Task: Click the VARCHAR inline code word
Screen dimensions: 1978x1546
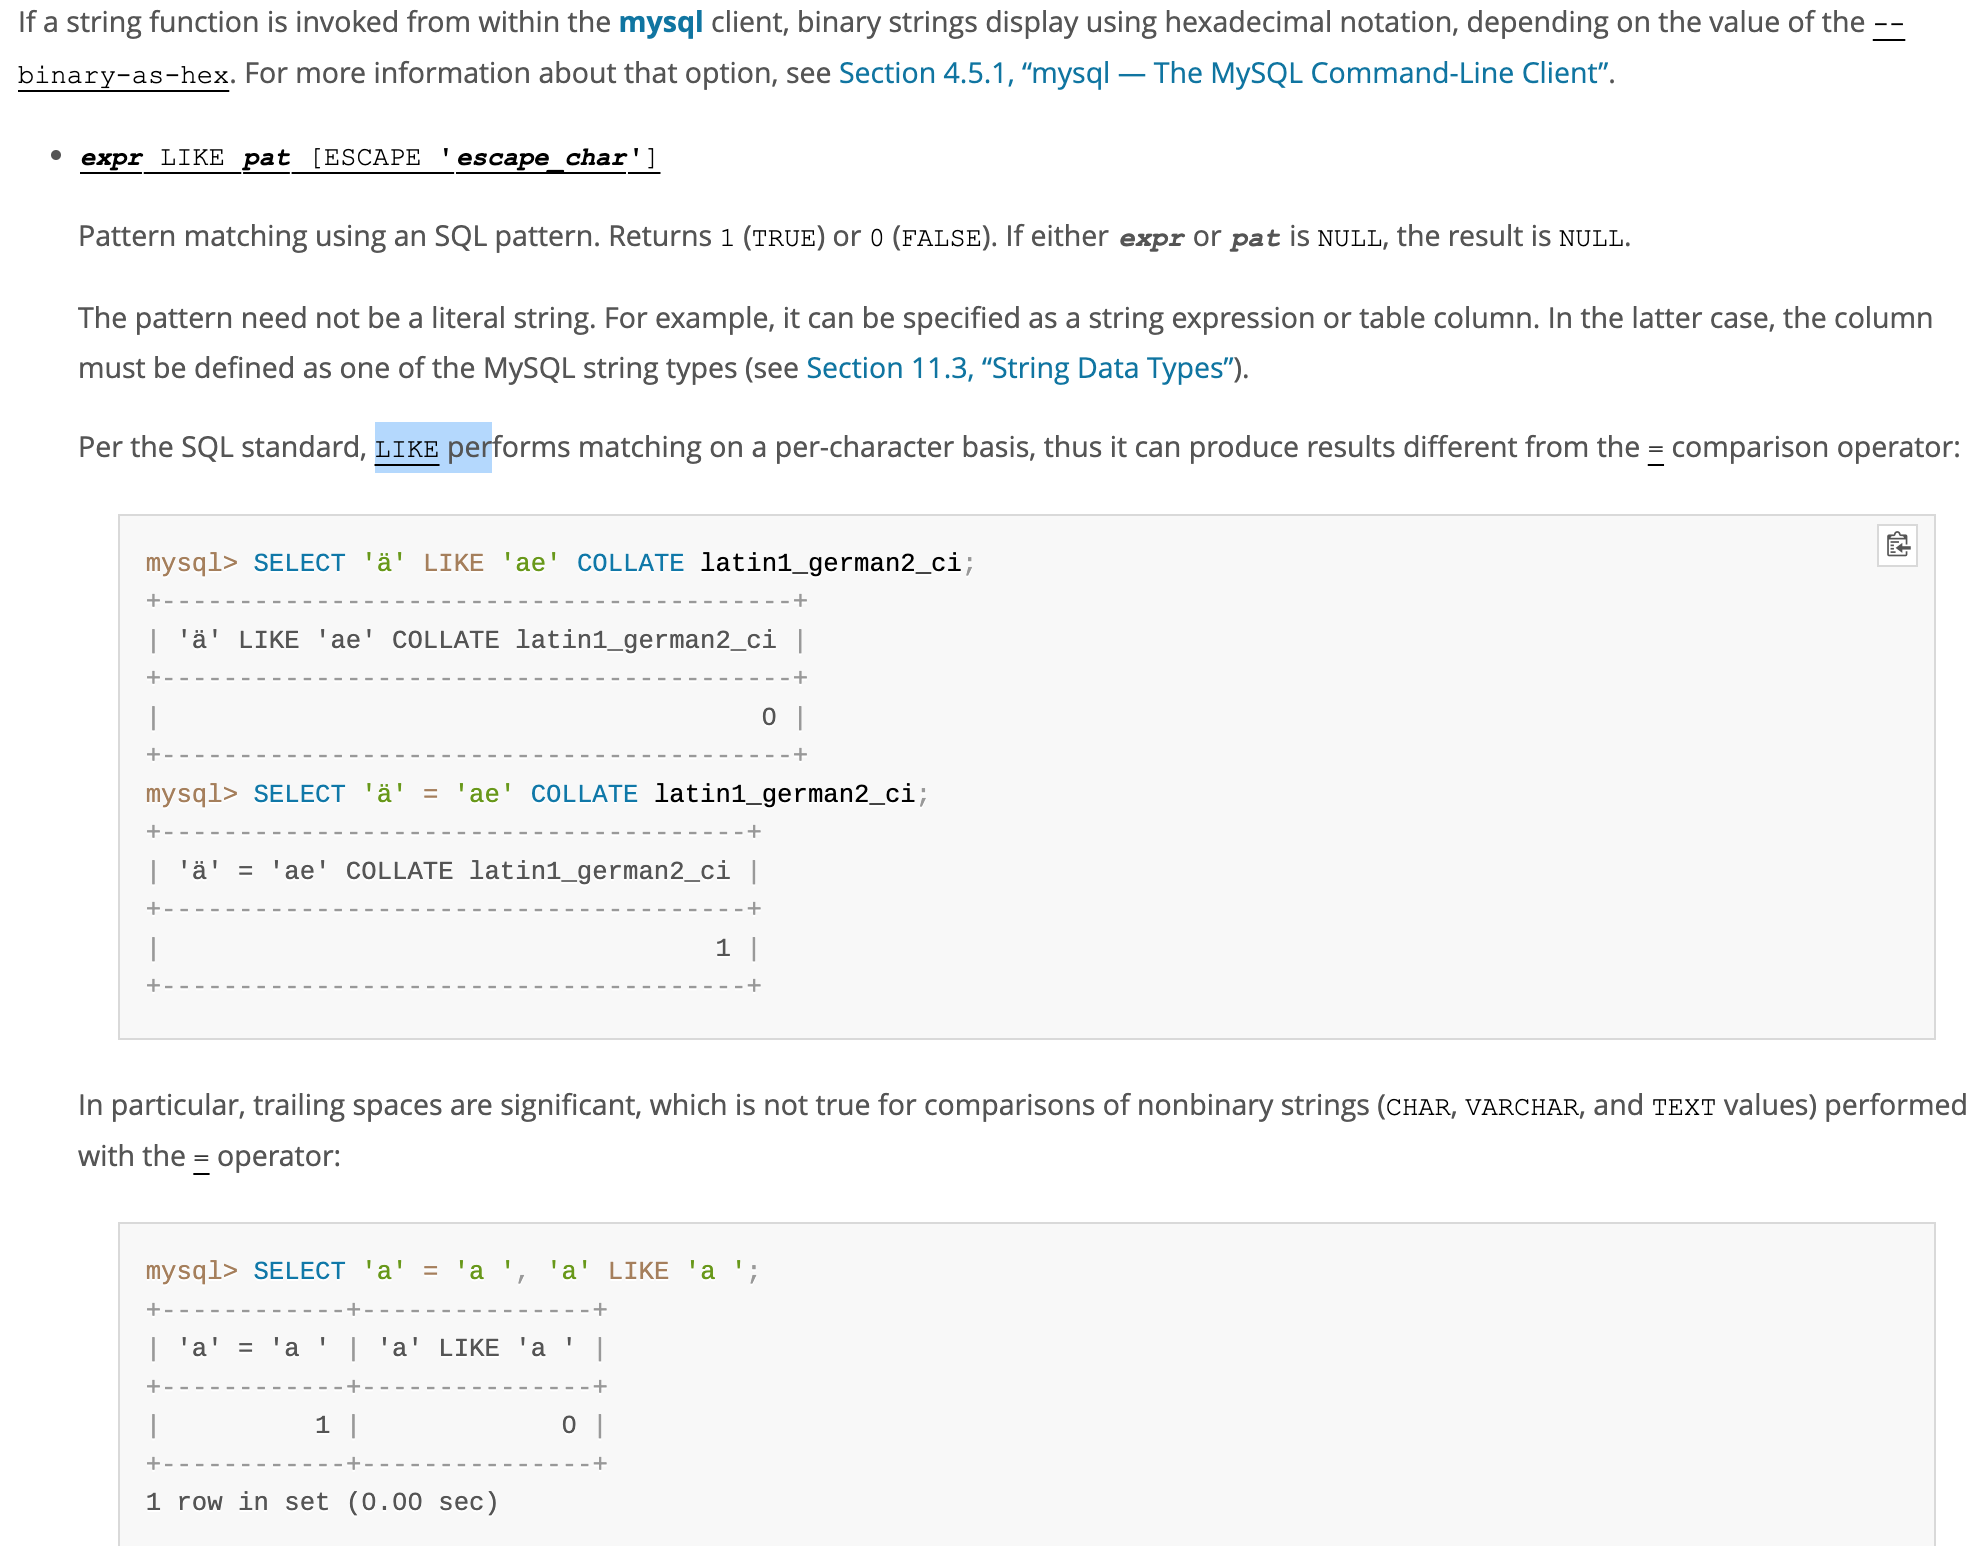Action: point(1521,1107)
